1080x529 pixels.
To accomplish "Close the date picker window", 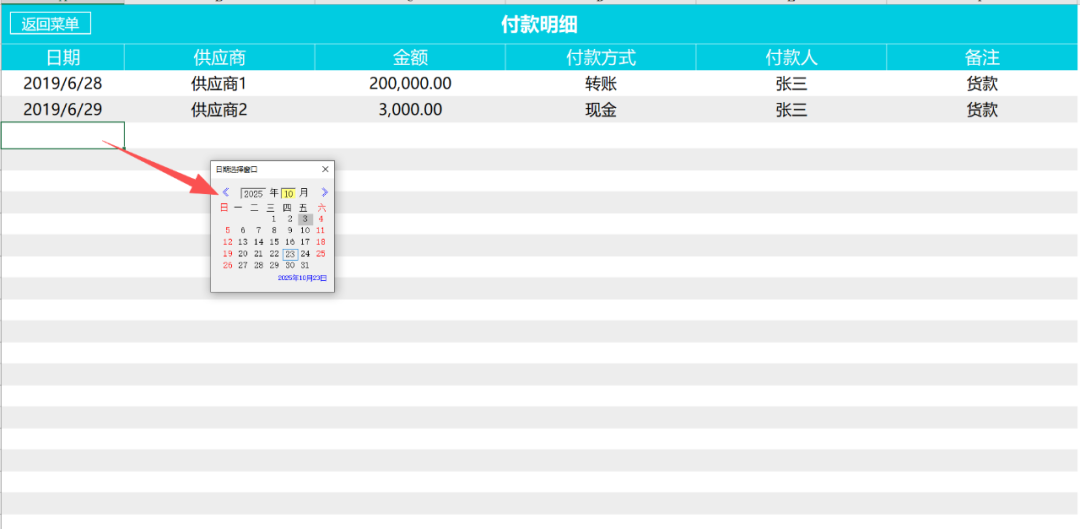I will pos(325,169).
